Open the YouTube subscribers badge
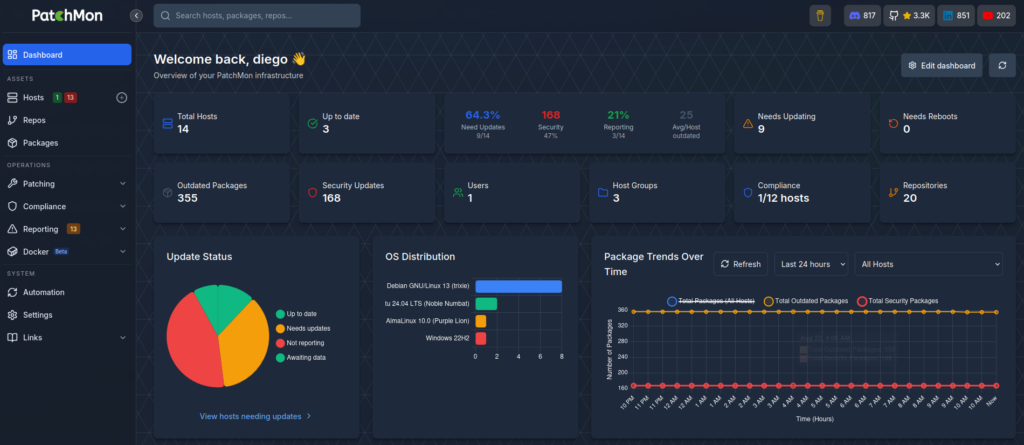The image size is (1024, 445). (x=997, y=16)
